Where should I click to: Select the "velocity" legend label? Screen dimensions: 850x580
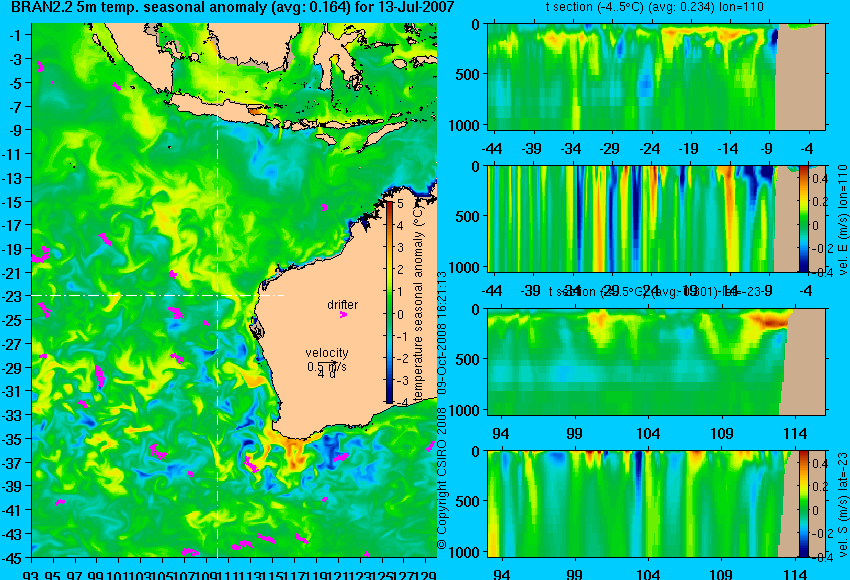[x=327, y=353]
